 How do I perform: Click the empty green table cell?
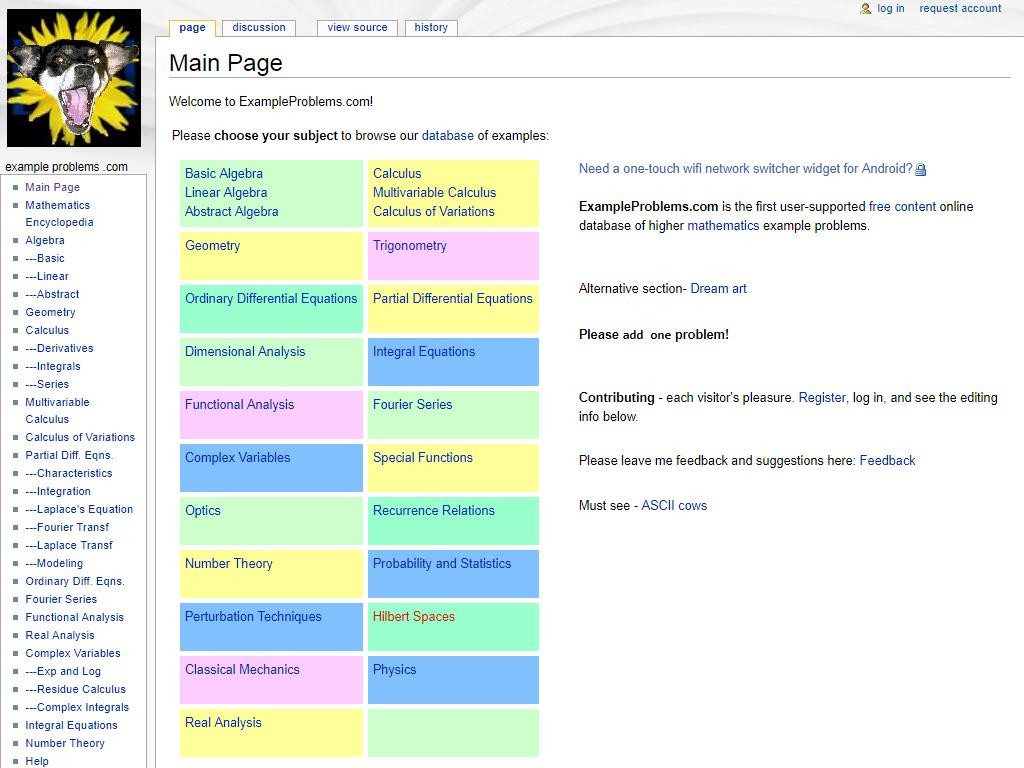(453, 732)
